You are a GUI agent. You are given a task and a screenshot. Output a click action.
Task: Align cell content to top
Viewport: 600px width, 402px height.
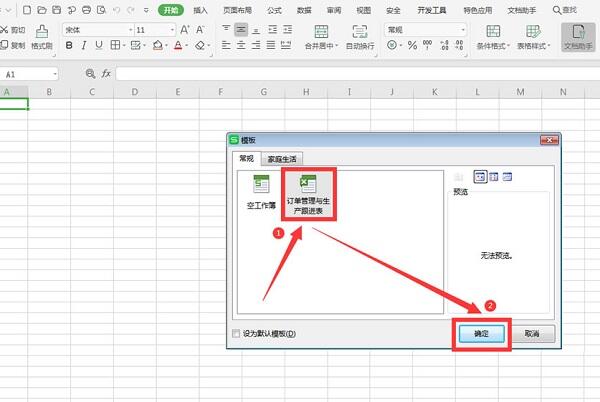coord(226,29)
